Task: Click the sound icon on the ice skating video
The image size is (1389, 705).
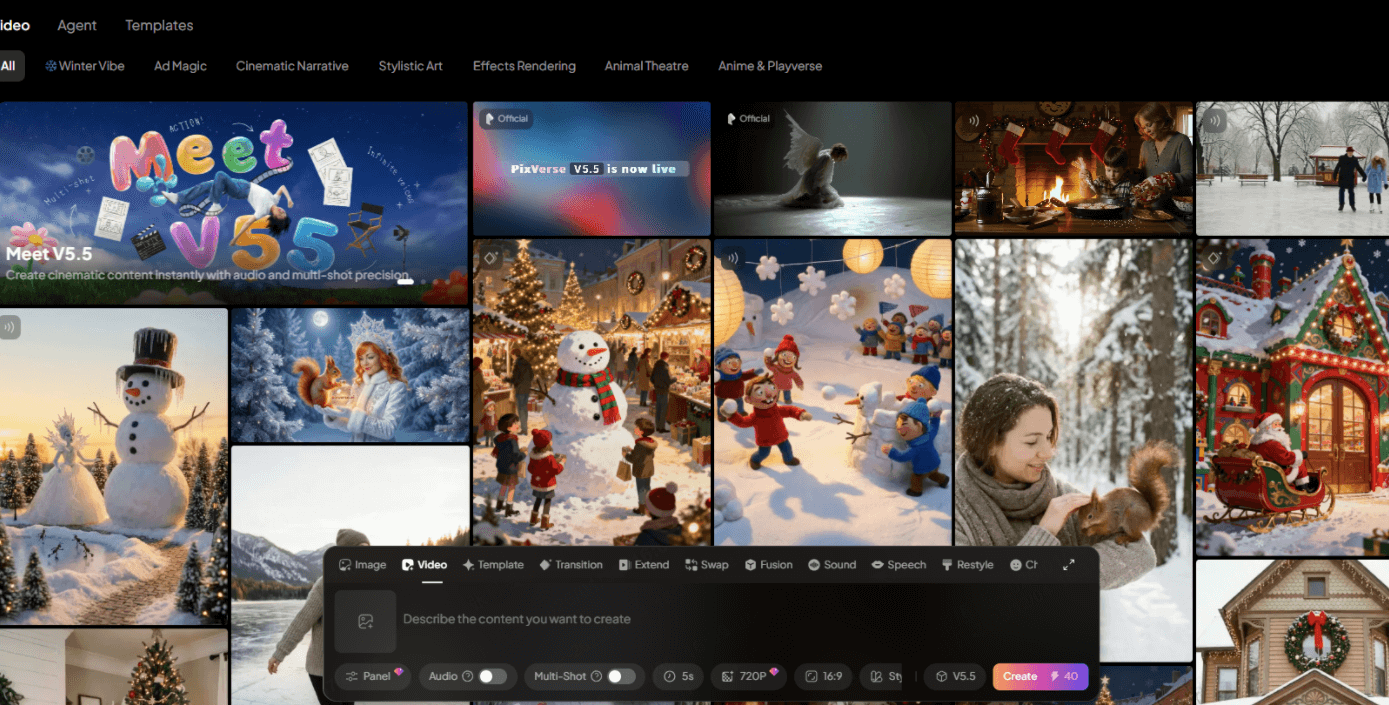Action: pos(1214,121)
